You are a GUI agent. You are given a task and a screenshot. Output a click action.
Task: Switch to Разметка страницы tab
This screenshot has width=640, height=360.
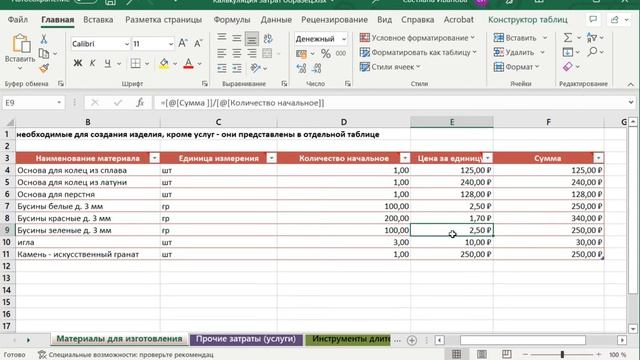(163, 20)
